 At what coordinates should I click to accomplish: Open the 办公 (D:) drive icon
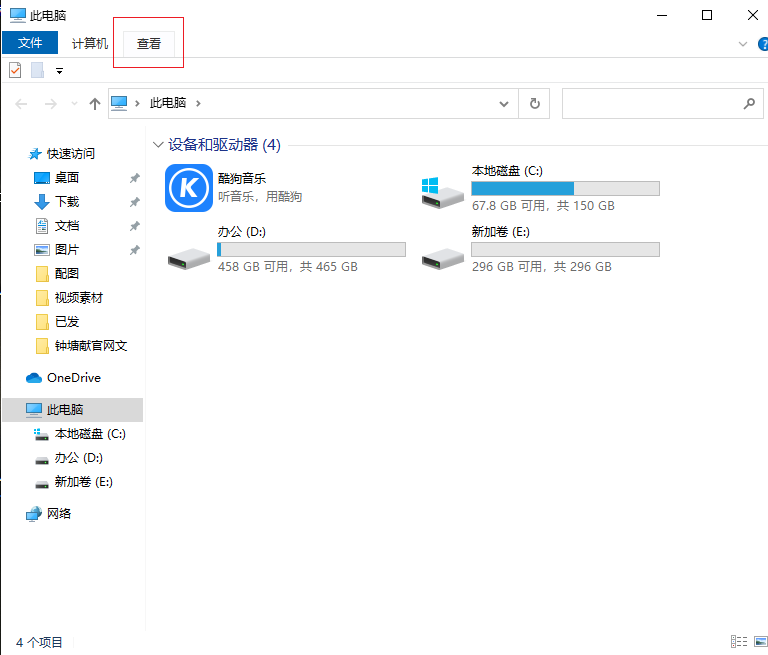click(x=189, y=257)
